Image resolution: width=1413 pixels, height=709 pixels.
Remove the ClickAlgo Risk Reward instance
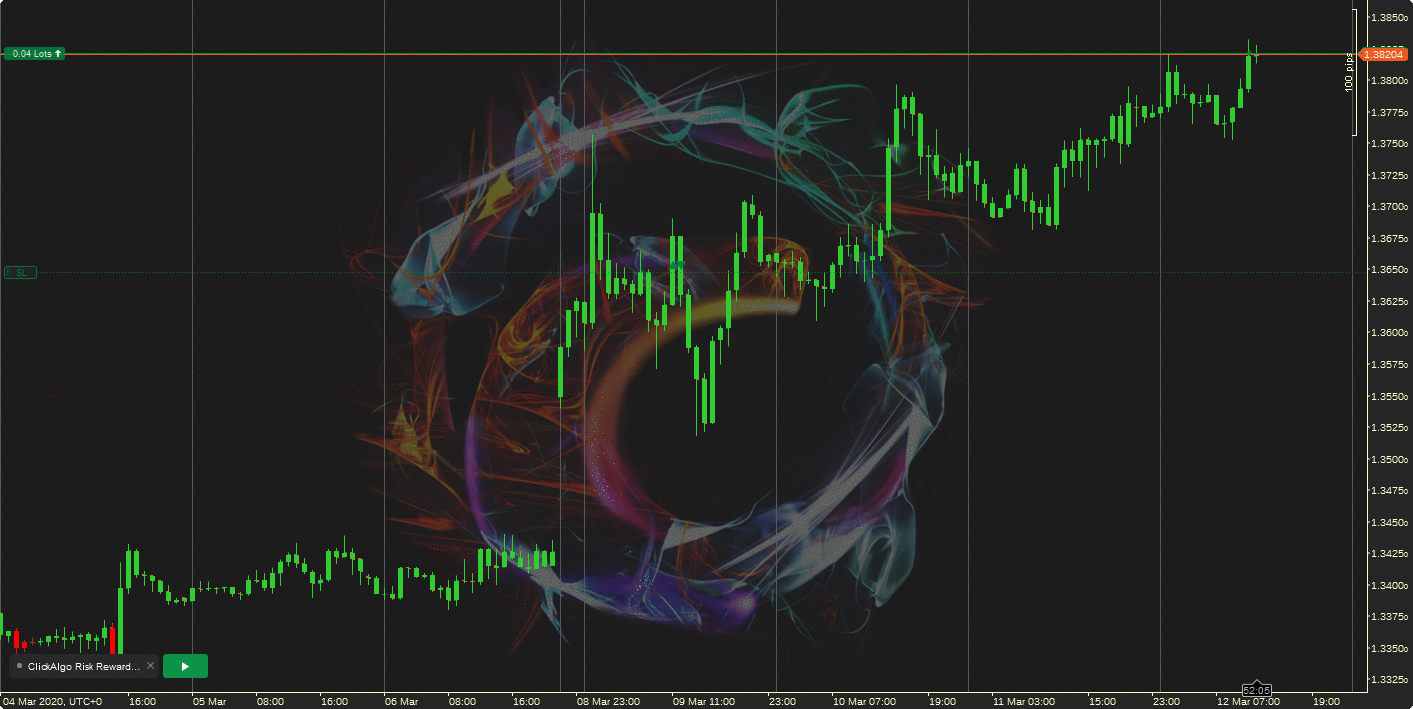pyautogui.click(x=151, y=666)
